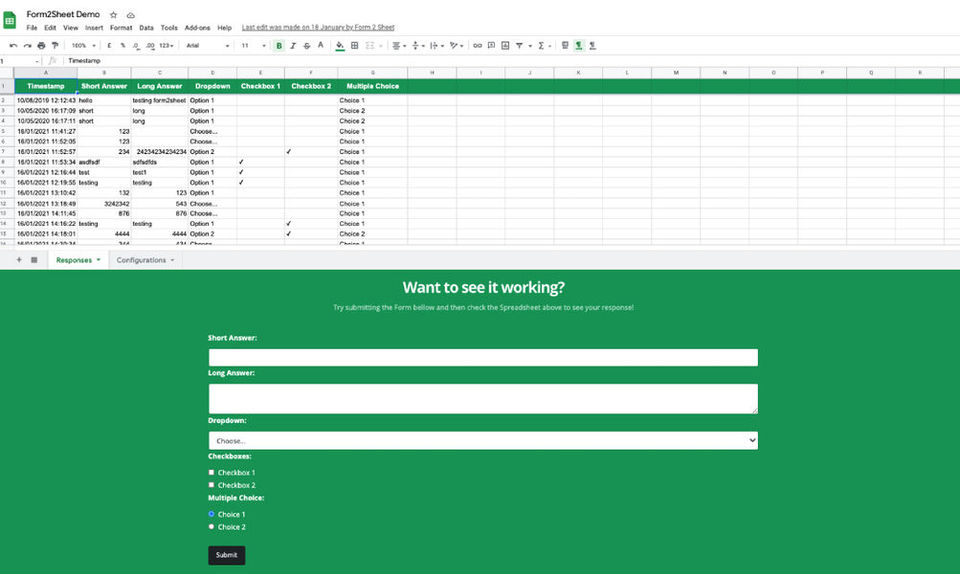Focus the Long Answer text area
This screenshot has height=574, width=960.
483,398
